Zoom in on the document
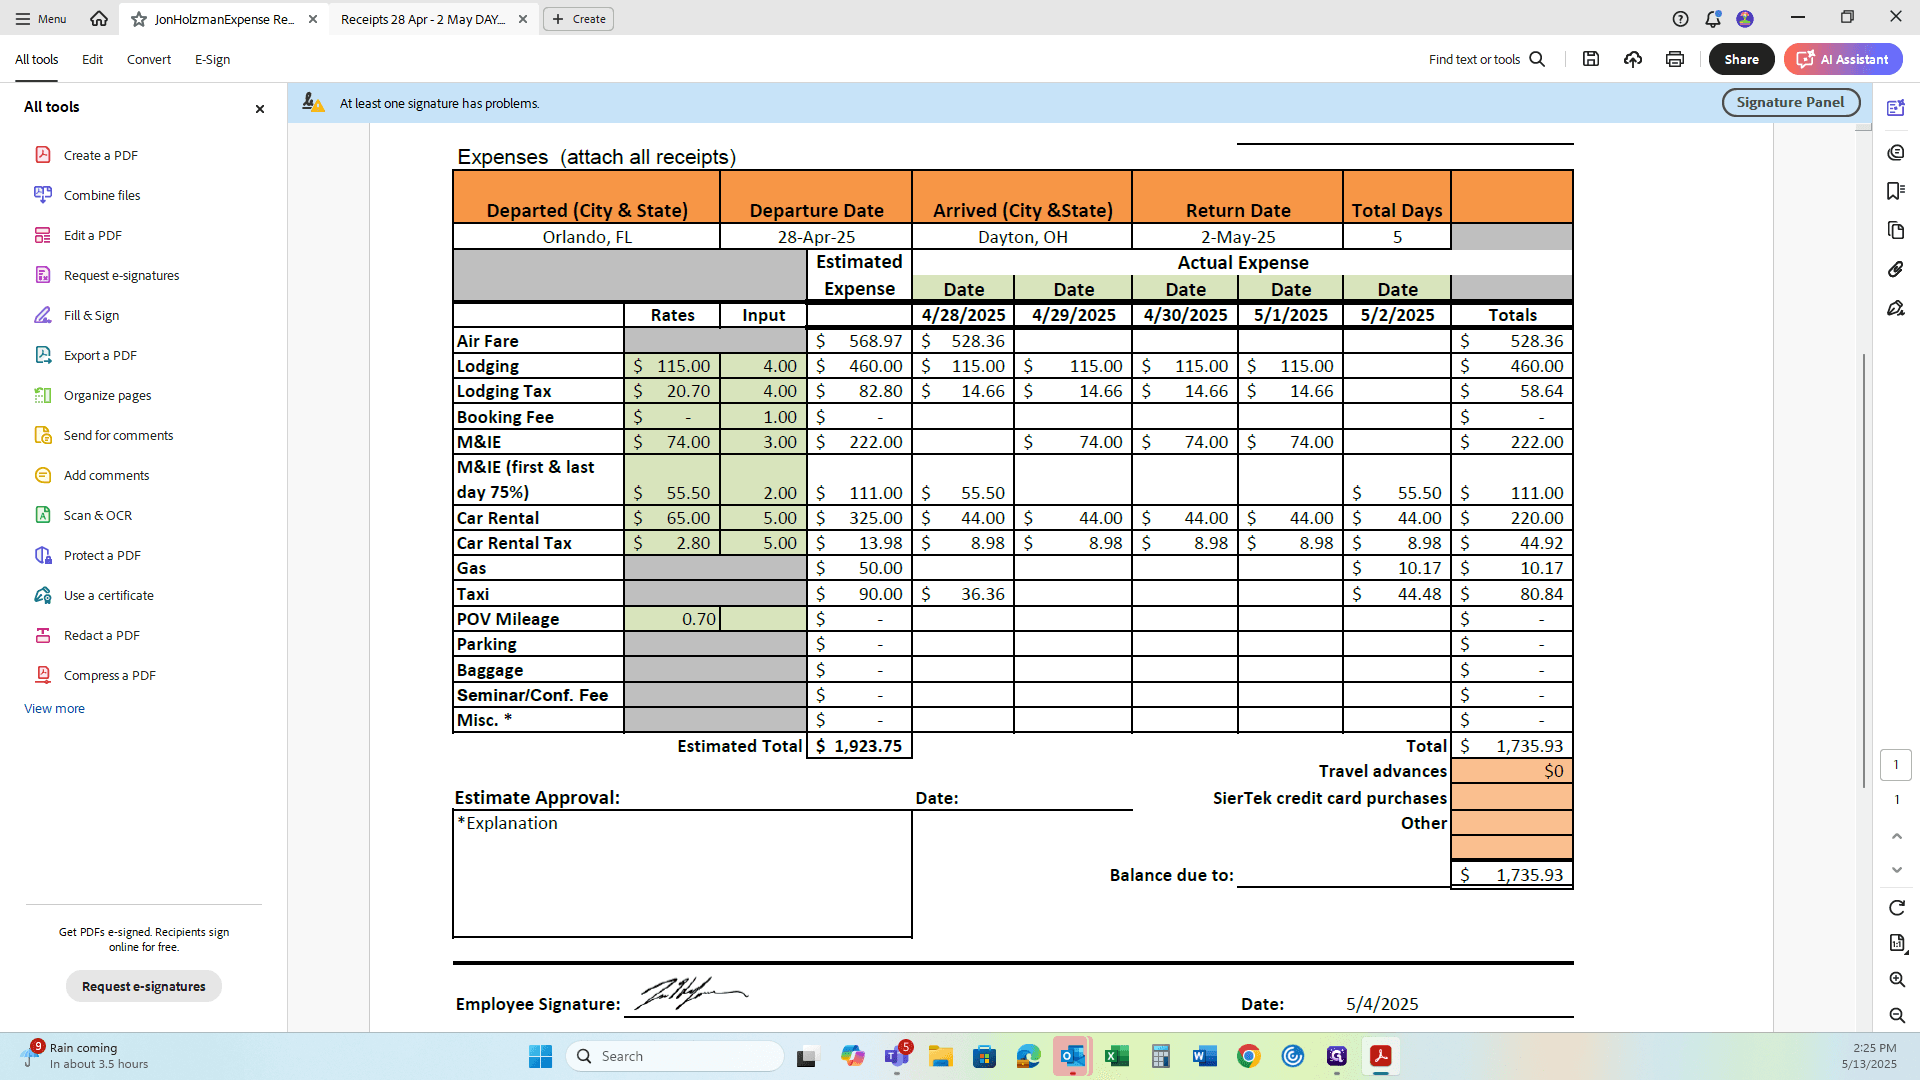1920x1080 pixels. pyautogui.click(x=1896, y=979)
